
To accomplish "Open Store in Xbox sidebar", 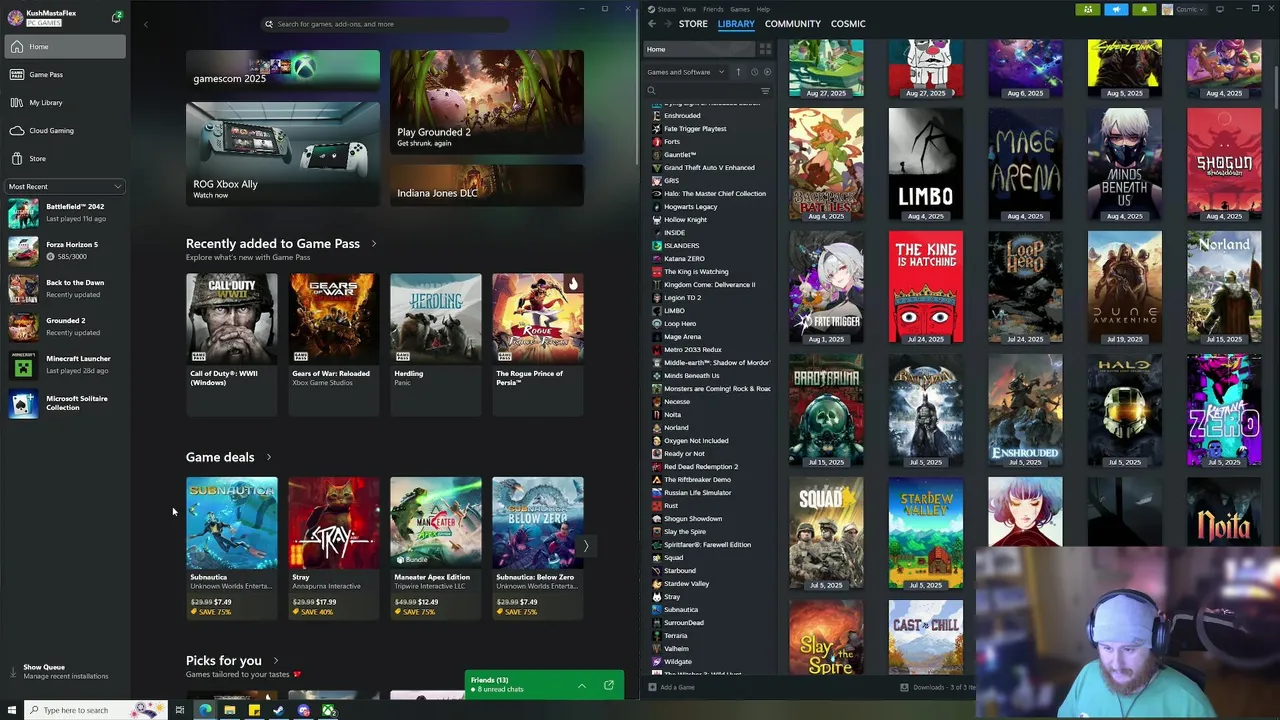I will coord(63,158).
